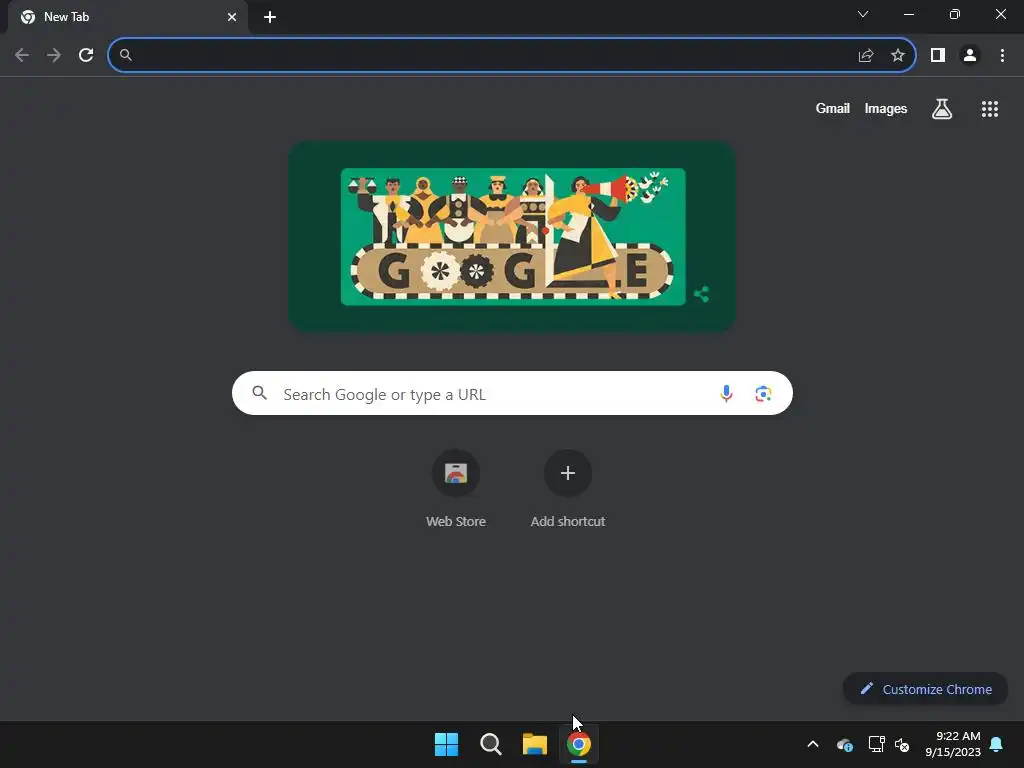The image size is (1024, 768).
Task: Click the Google Doodle image
Action: click(513, 236)
